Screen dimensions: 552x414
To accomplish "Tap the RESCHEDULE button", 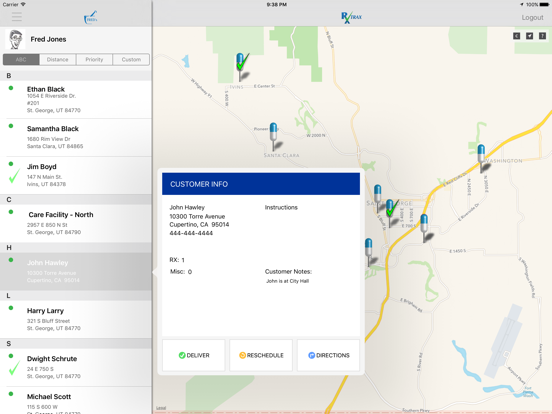I will (261, 355).
